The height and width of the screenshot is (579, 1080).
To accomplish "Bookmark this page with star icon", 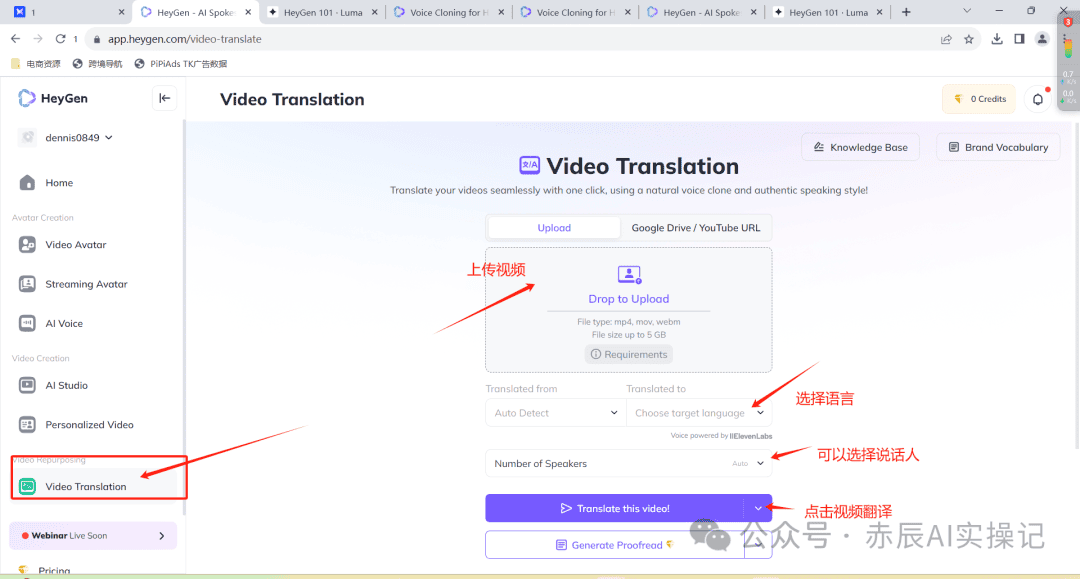I will (969, 39).
